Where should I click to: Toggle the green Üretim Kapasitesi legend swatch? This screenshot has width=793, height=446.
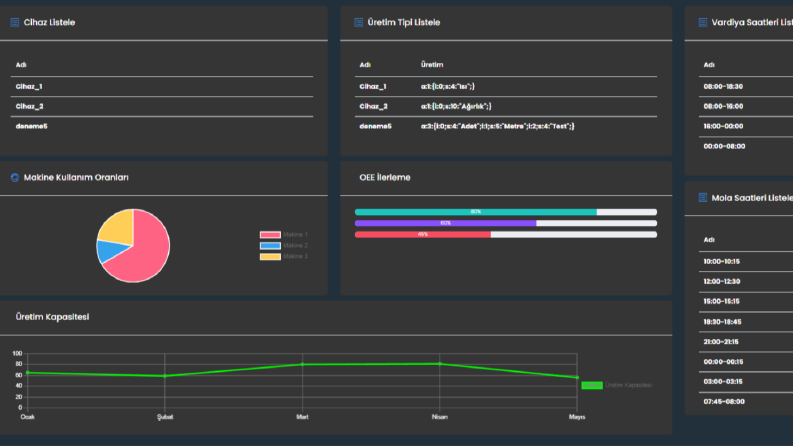[x=592, y=385]
